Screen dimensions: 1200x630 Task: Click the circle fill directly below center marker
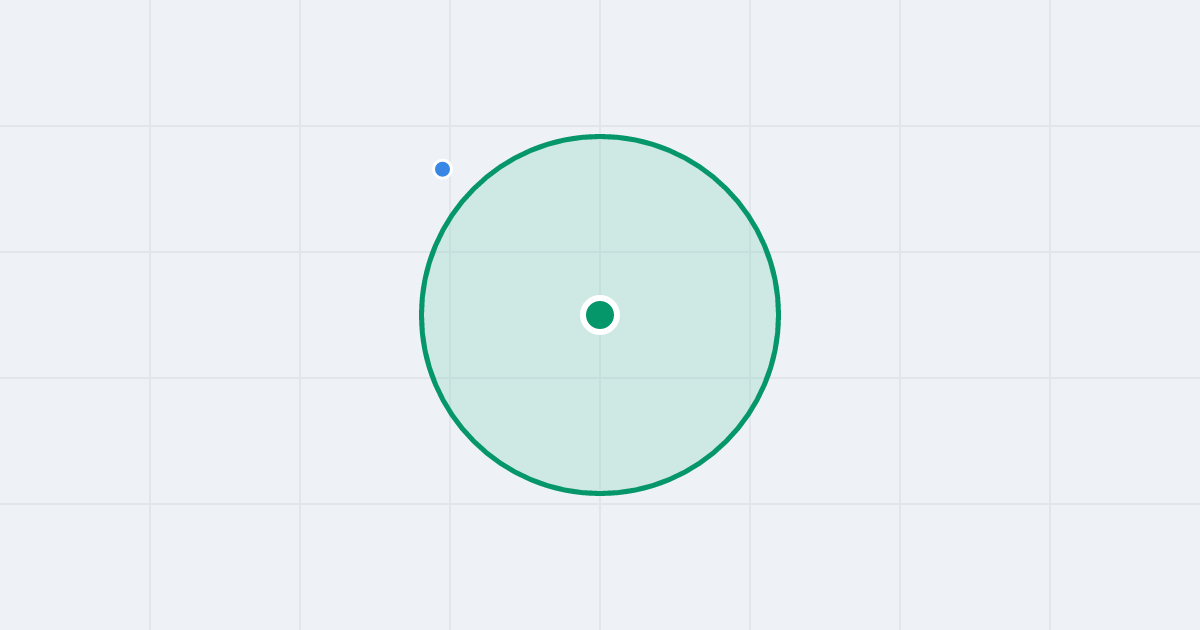(600, 410)
